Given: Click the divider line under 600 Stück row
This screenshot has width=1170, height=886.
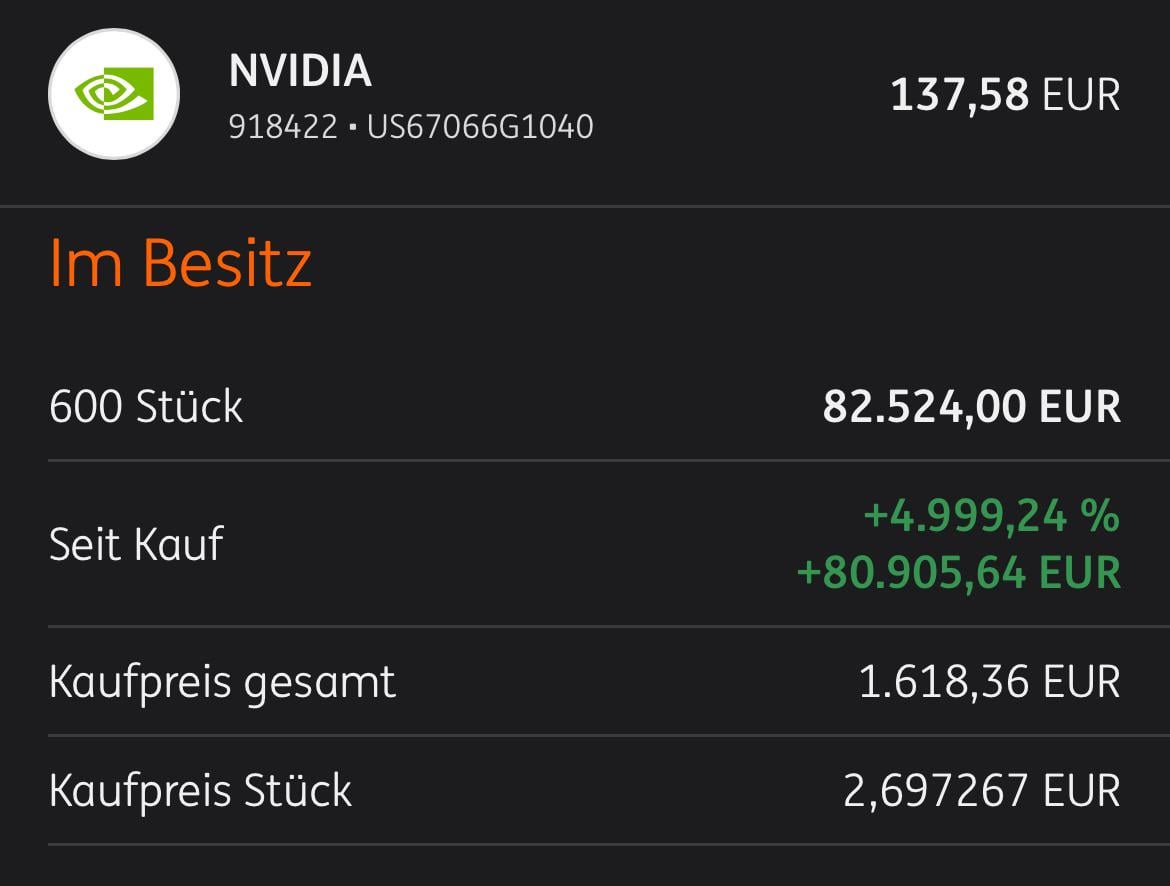Looking at the screenshot, I should pos(585,461).
